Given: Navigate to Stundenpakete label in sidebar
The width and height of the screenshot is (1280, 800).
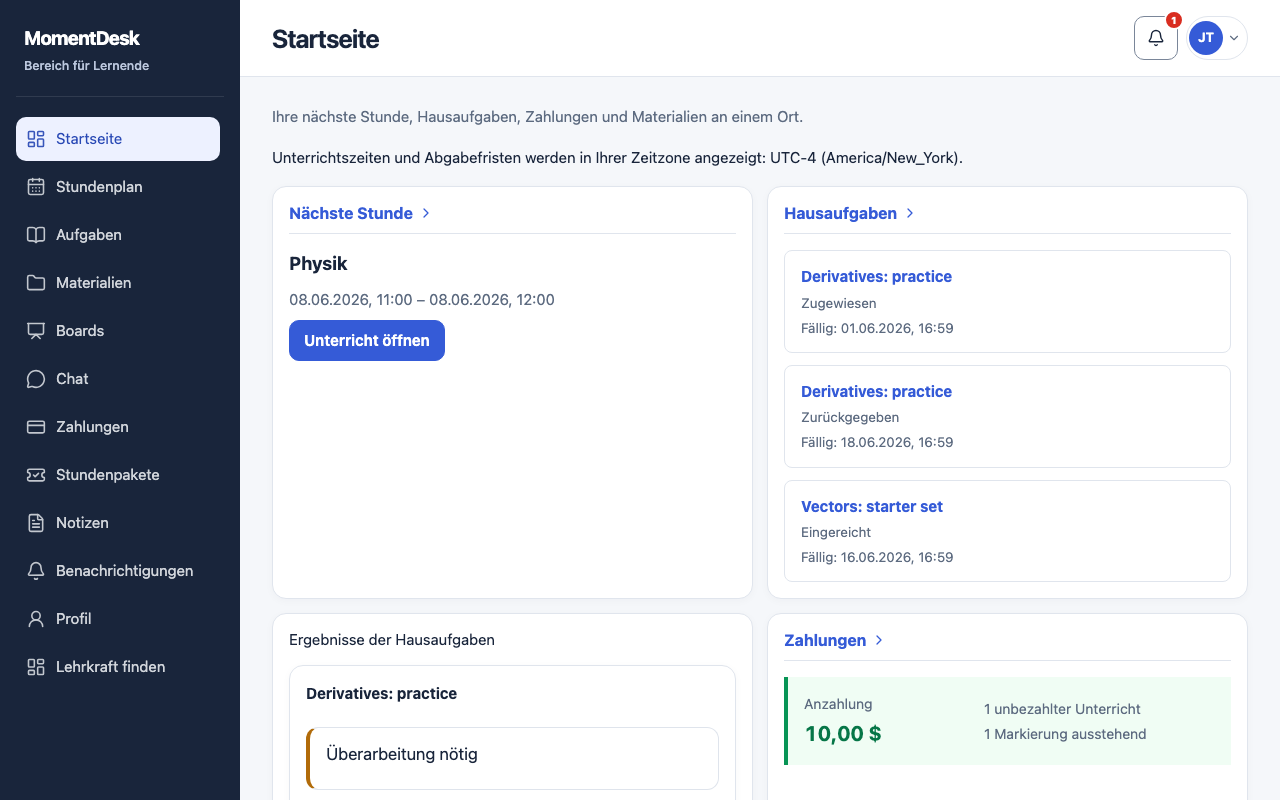Looking at the screenshot, I should tap(108, 475).
